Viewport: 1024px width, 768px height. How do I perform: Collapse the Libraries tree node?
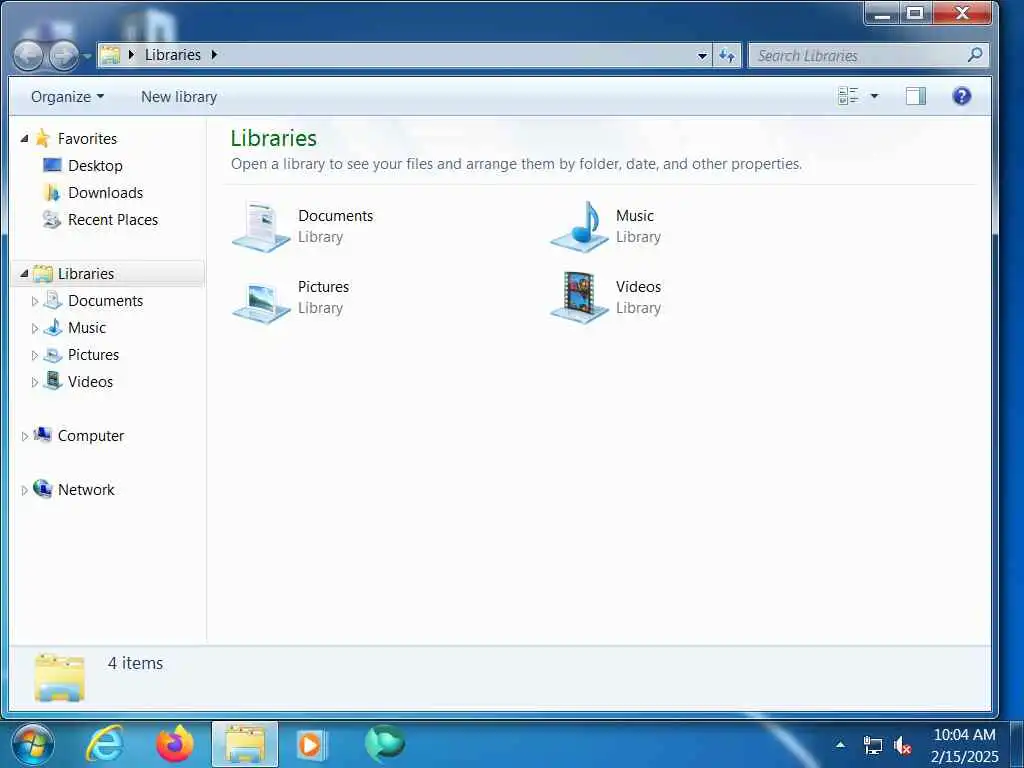click(x=24, y=274)
